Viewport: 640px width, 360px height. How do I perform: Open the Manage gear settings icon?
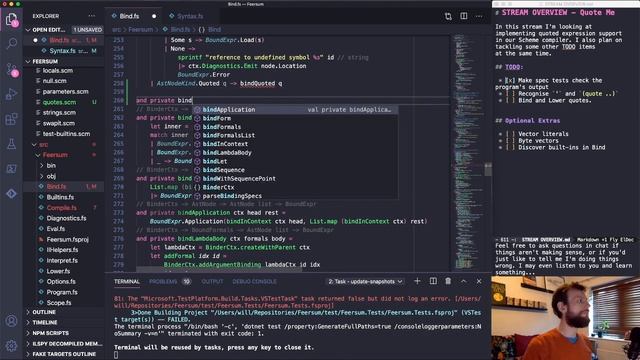coord(11,346)
